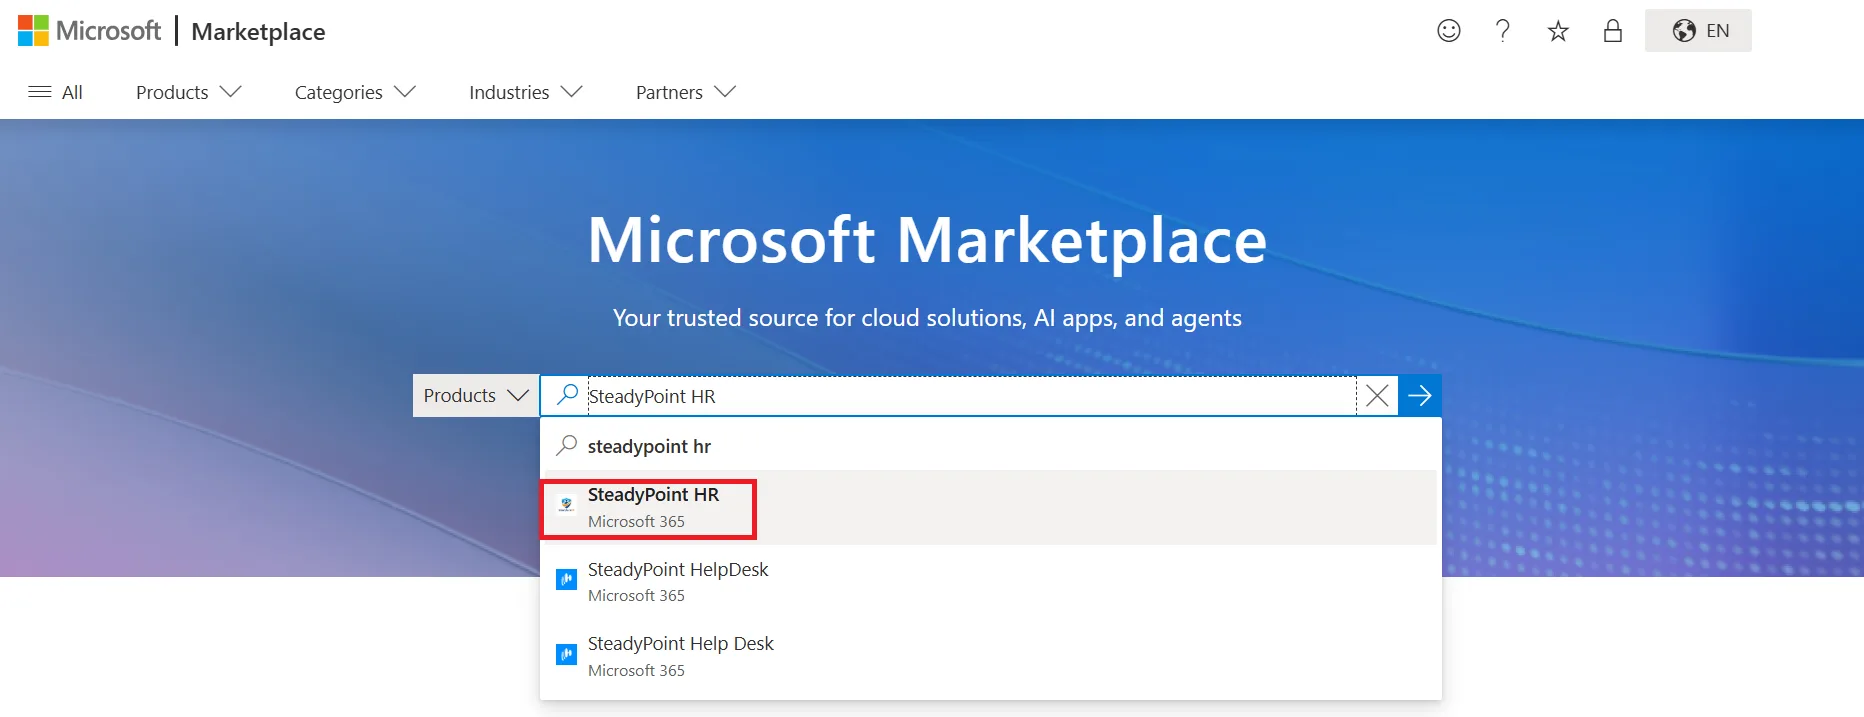Viewport: 1864px width, 717px height.
Task: Click the magnifier icon in search box
Action: 567,394
